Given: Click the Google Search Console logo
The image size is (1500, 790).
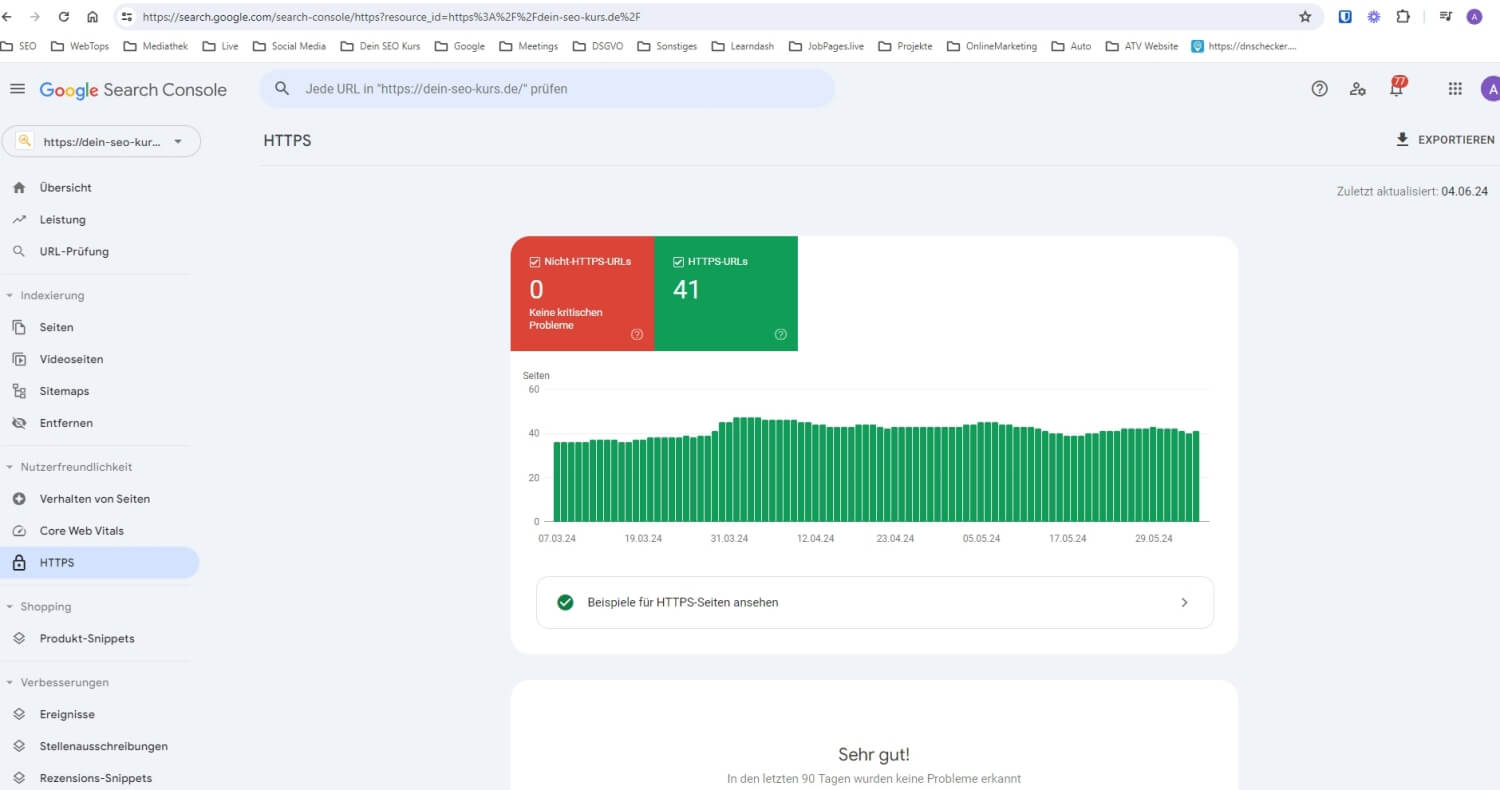Looking at the screenshot, I should 133,90.
